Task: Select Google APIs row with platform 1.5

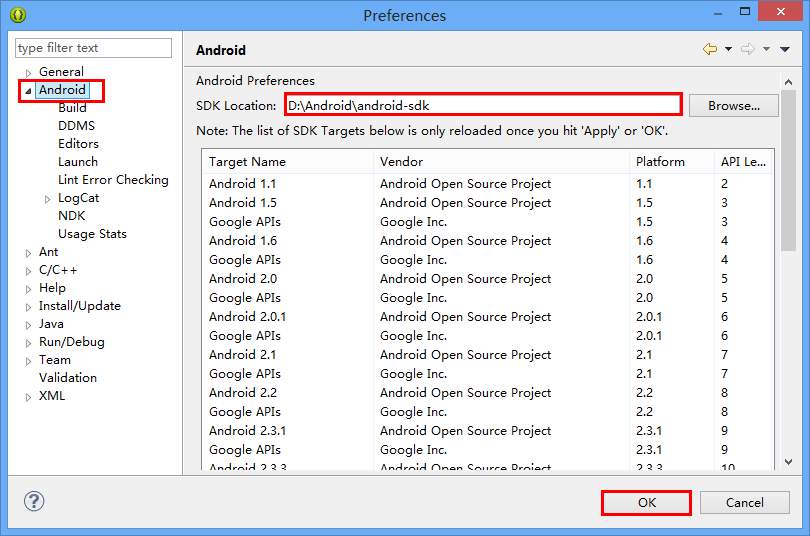Action: pyautogui.click(x=488, y=222)
